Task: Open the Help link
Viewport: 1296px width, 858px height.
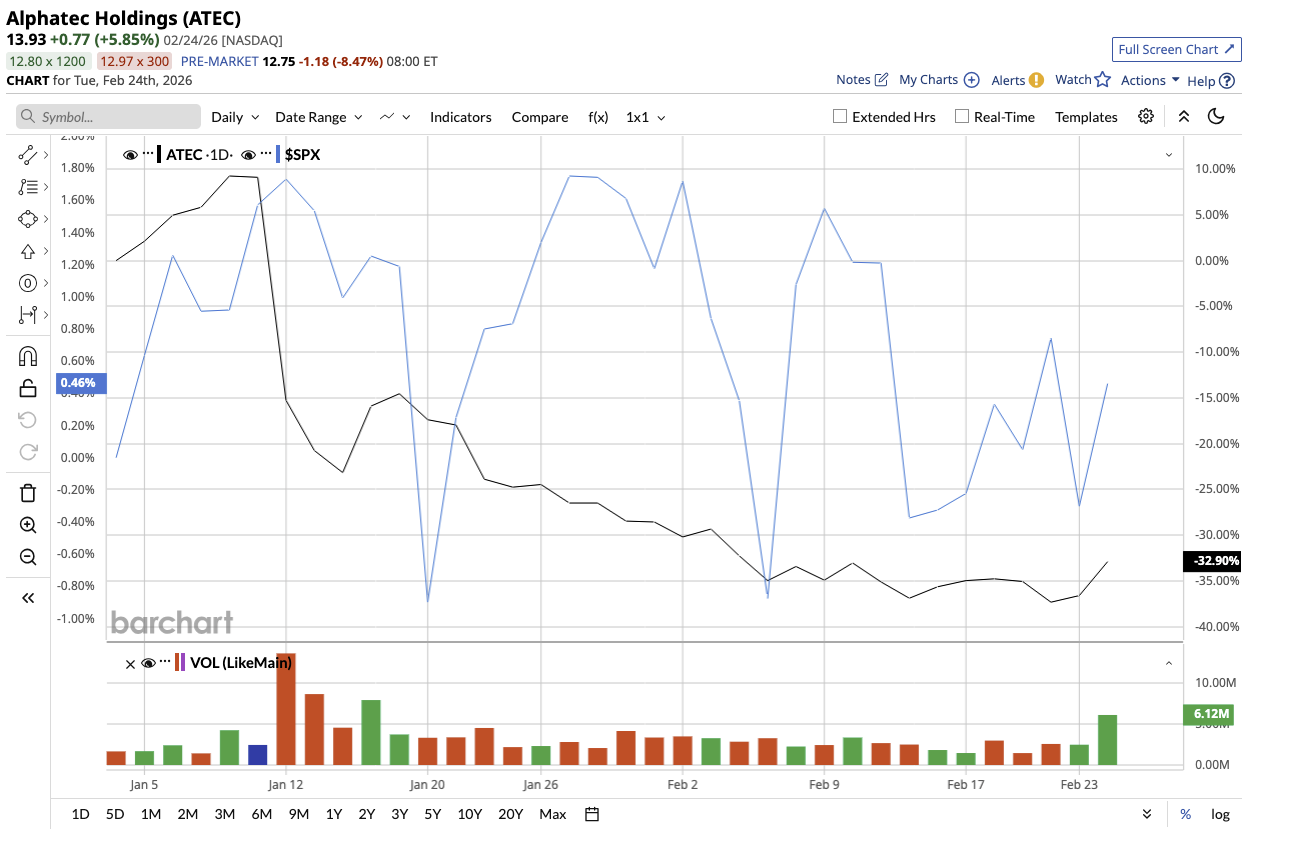Action: [1211, 81]
